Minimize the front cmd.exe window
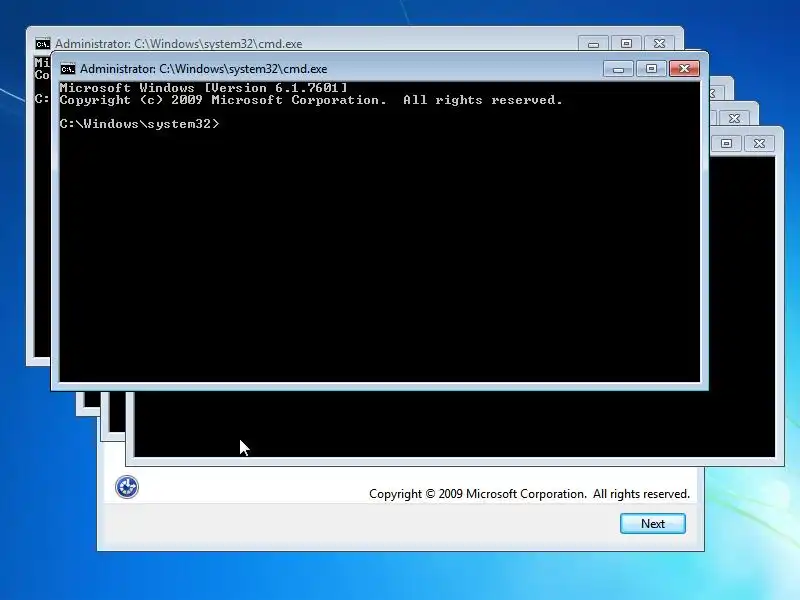Viewport: 800px width, 600px height. pyautogui.click(x=618, y=68)
